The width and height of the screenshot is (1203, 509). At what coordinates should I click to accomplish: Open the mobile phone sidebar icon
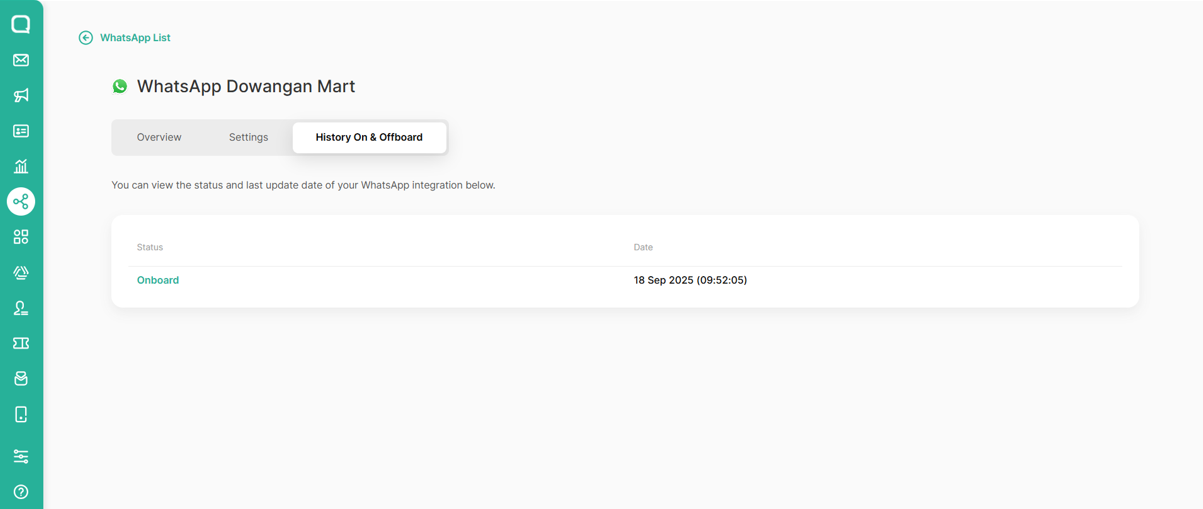click(21, 414)
